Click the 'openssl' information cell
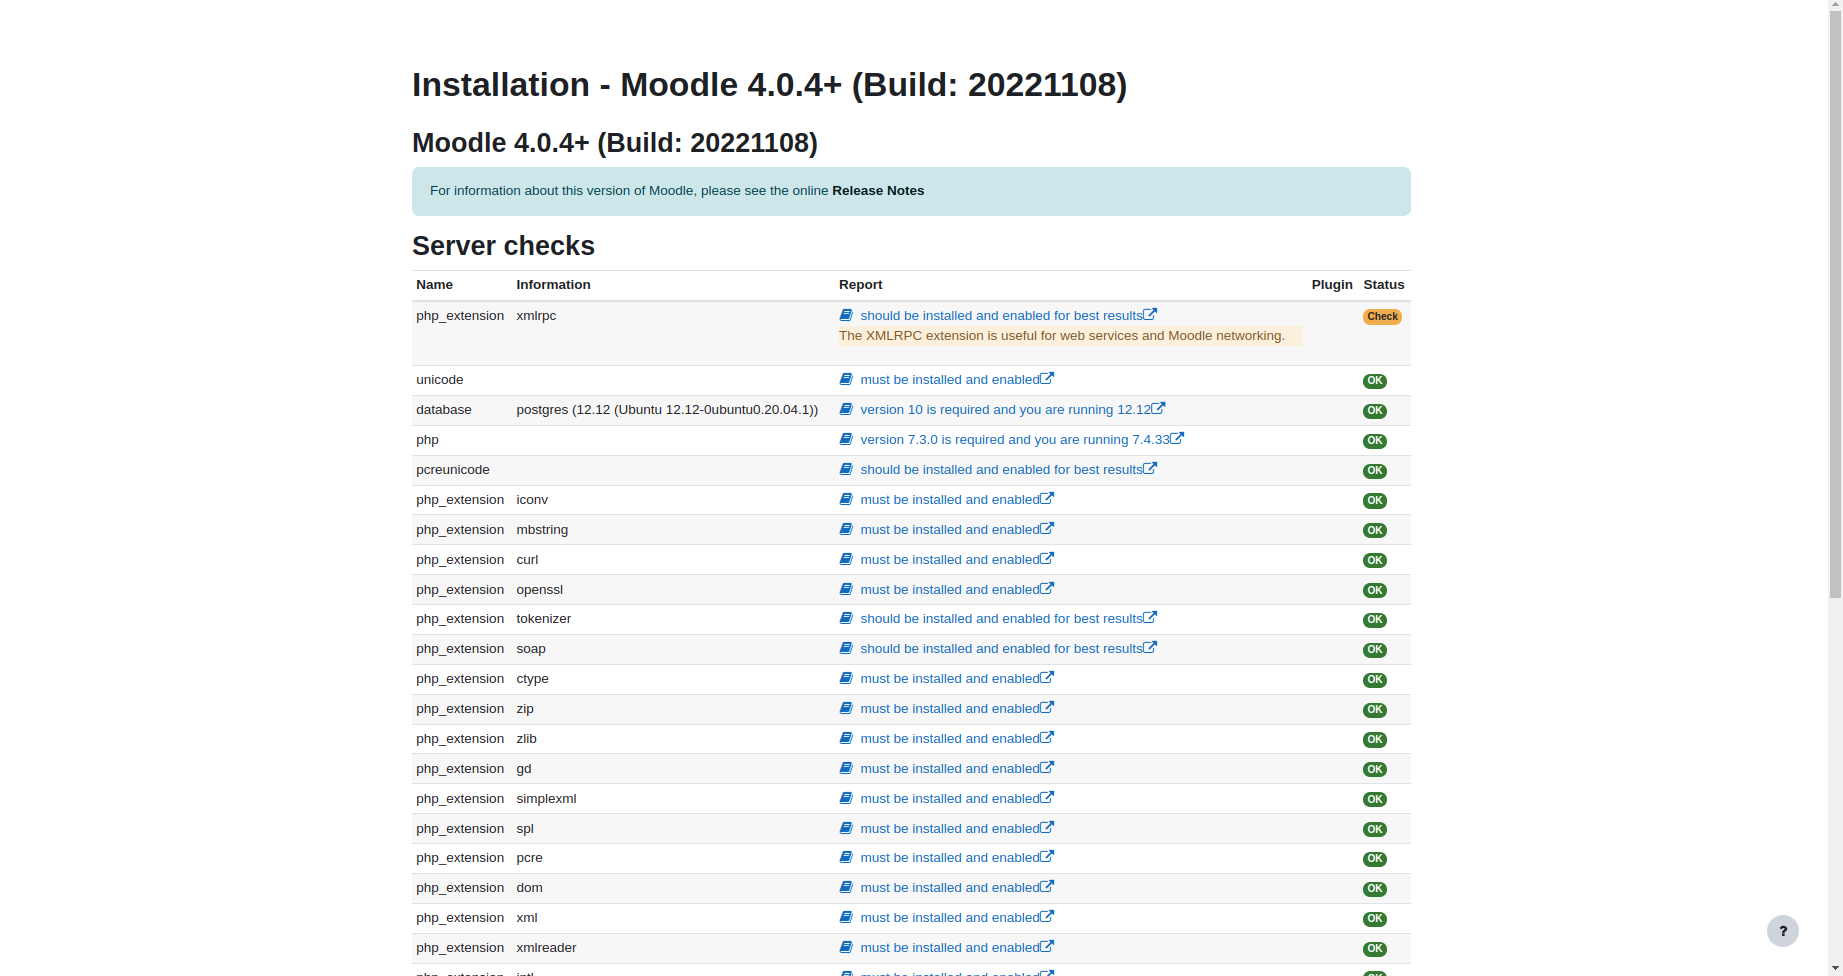Screen dimensions: 1843x976 coord(539,590)
